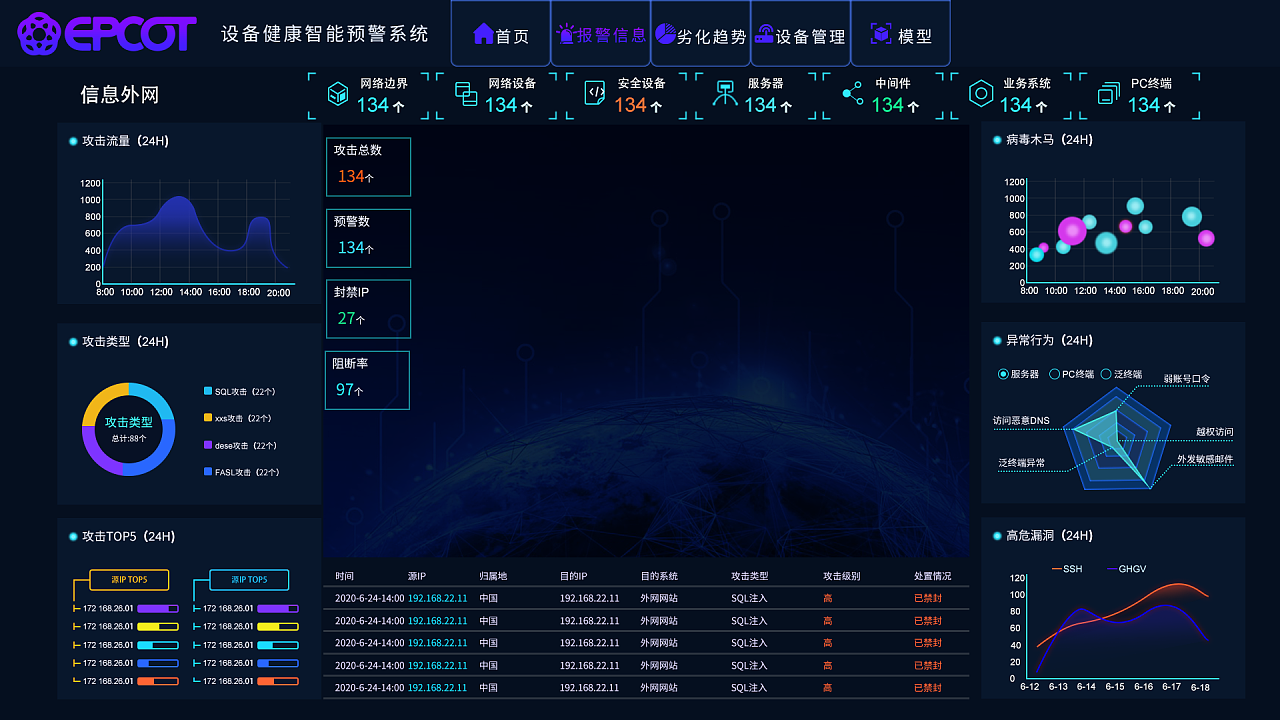The width and height of the screenshot is (1280, 720).
Task: Open the 阻断率 stat box
Action: [367, 380]
